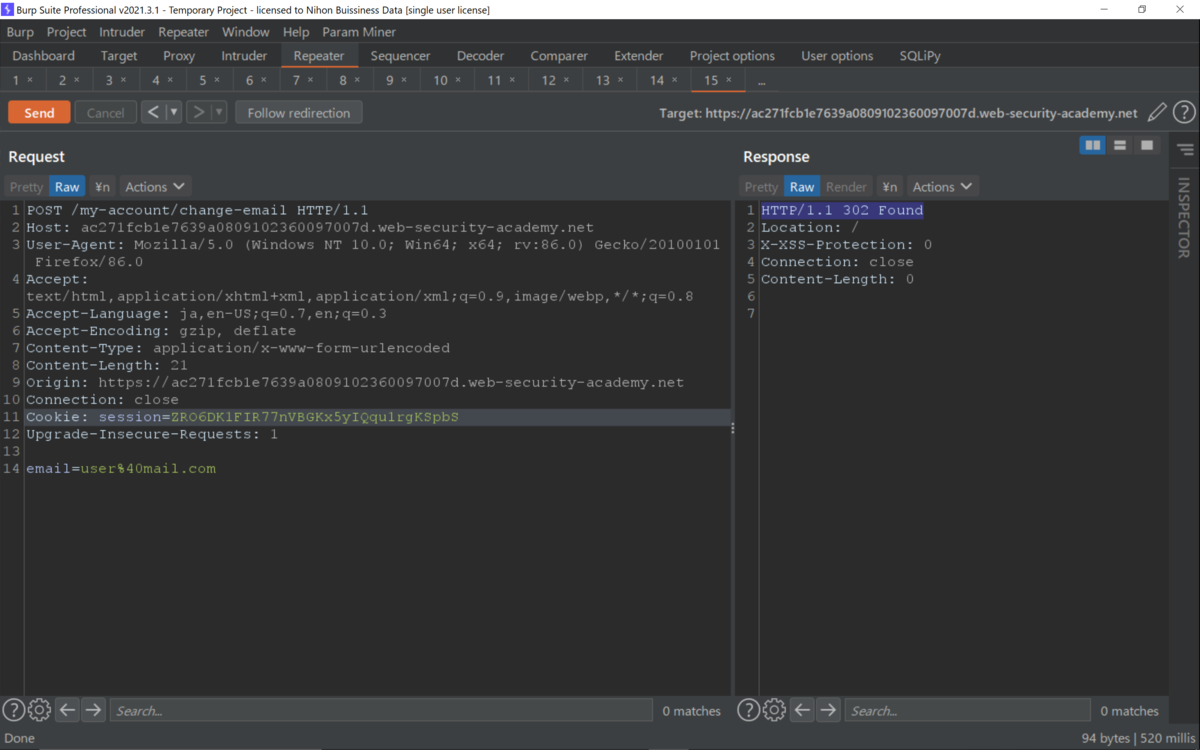Open Inspector panel menu icon

[1185, 150]
